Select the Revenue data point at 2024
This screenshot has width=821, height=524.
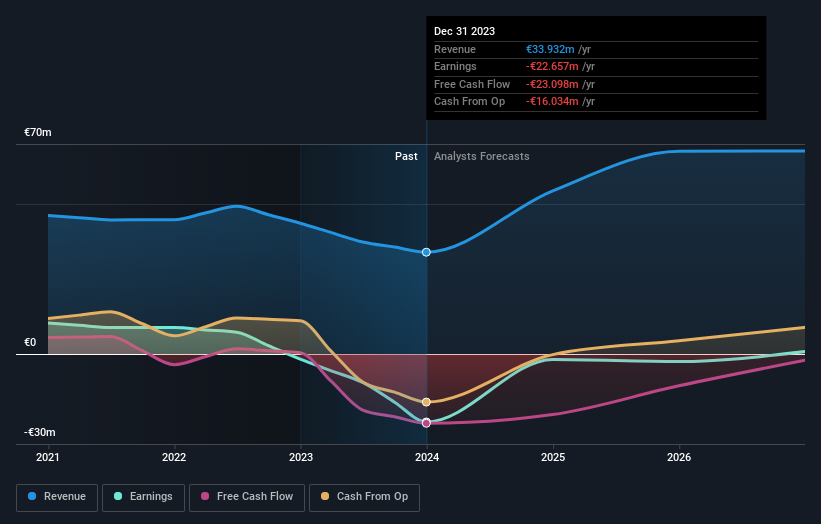coord(426,252)
